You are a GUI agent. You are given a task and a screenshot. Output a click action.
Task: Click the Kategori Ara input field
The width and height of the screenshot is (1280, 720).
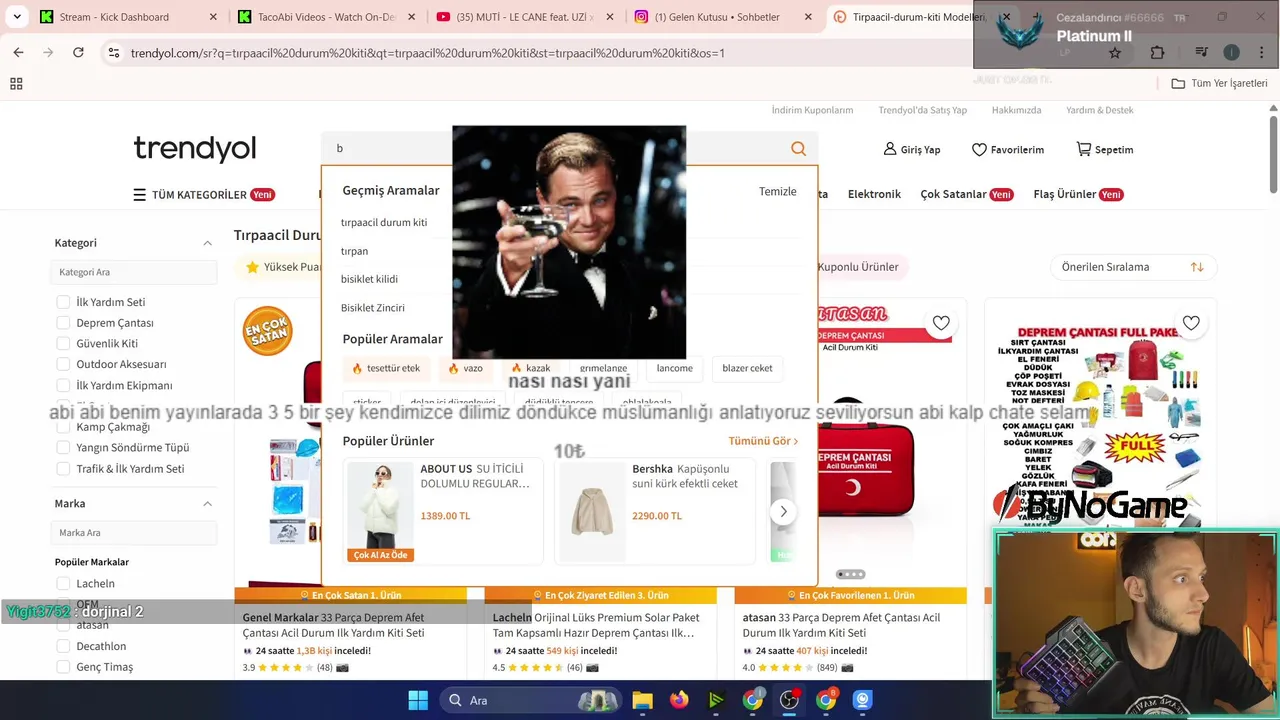134,272
